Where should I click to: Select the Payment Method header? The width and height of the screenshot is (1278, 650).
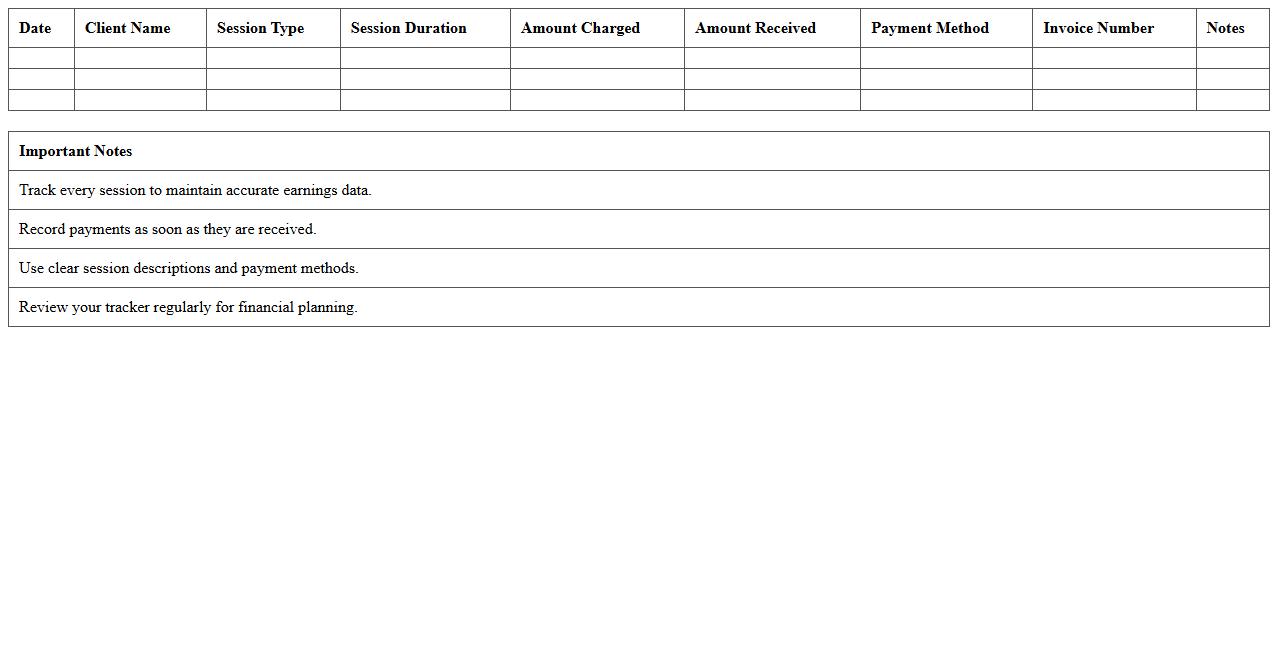coord(929,28)
